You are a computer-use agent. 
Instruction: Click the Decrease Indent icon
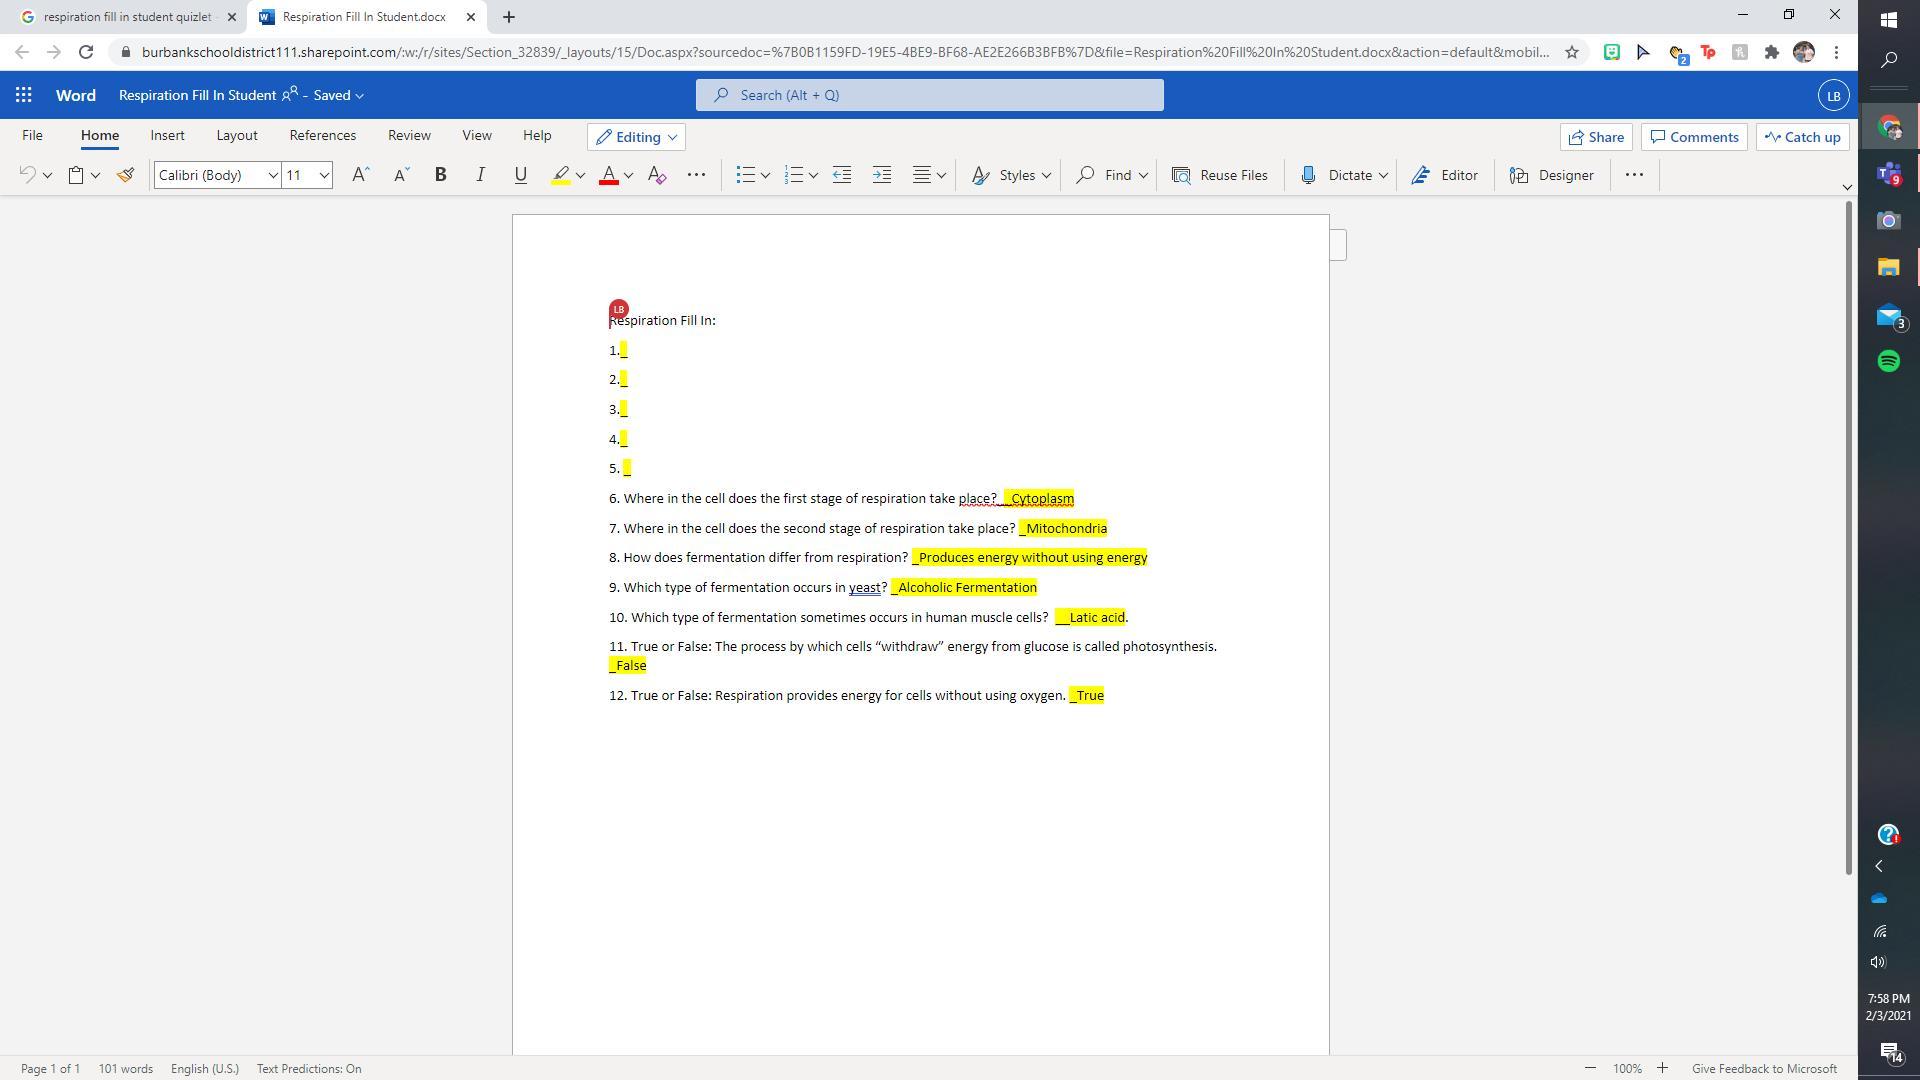click(x=842, y=175)
